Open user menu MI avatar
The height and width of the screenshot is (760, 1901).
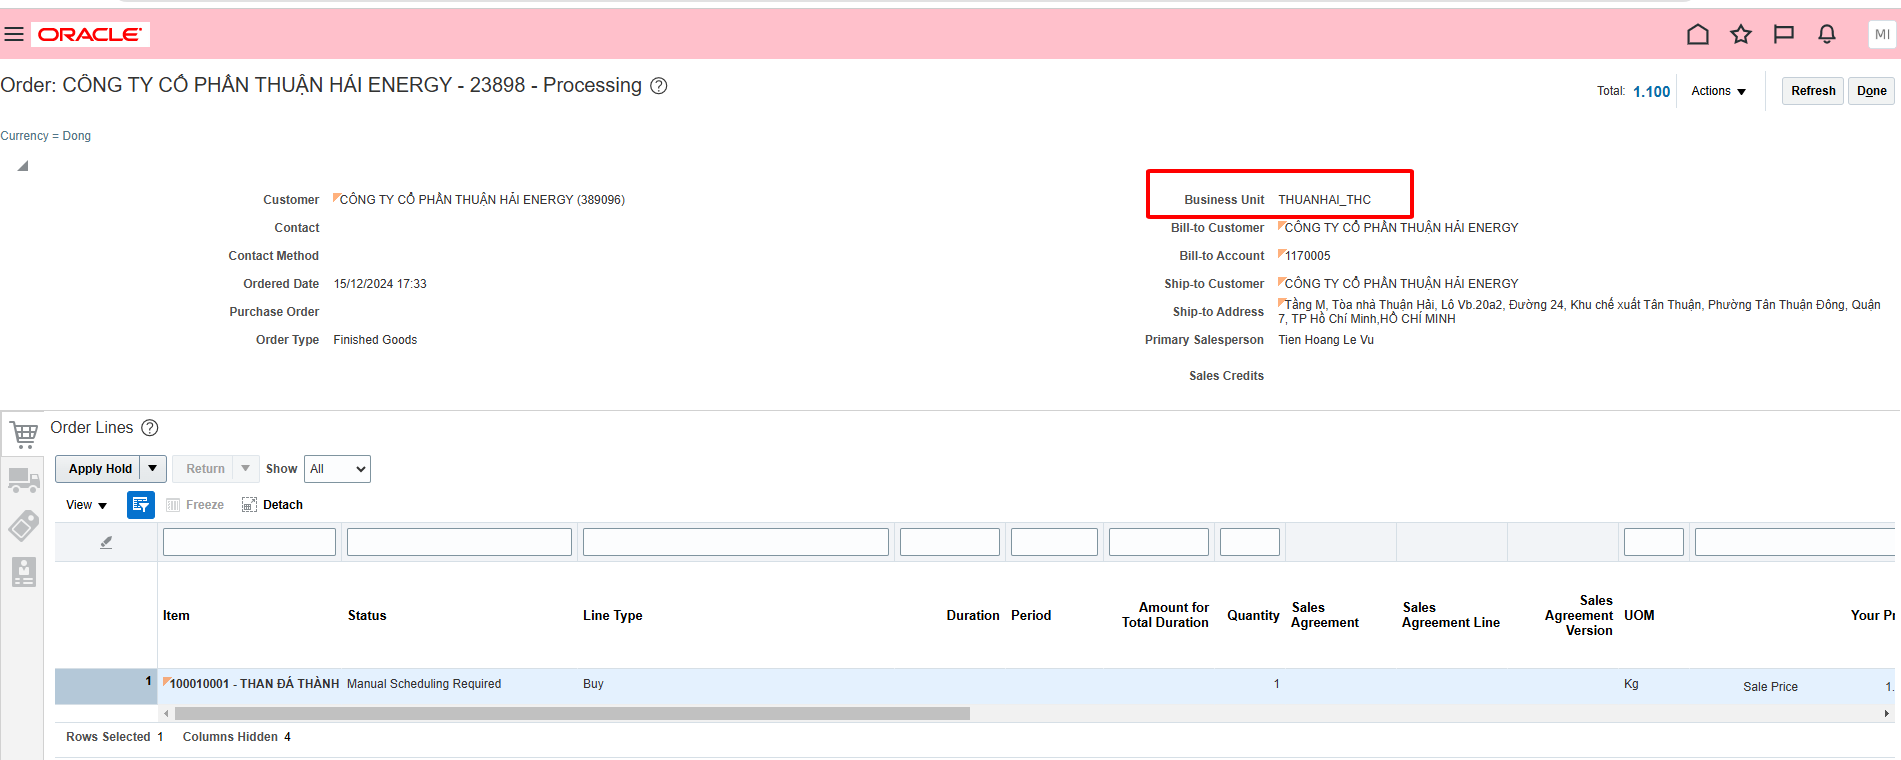tap(1882, 34)
